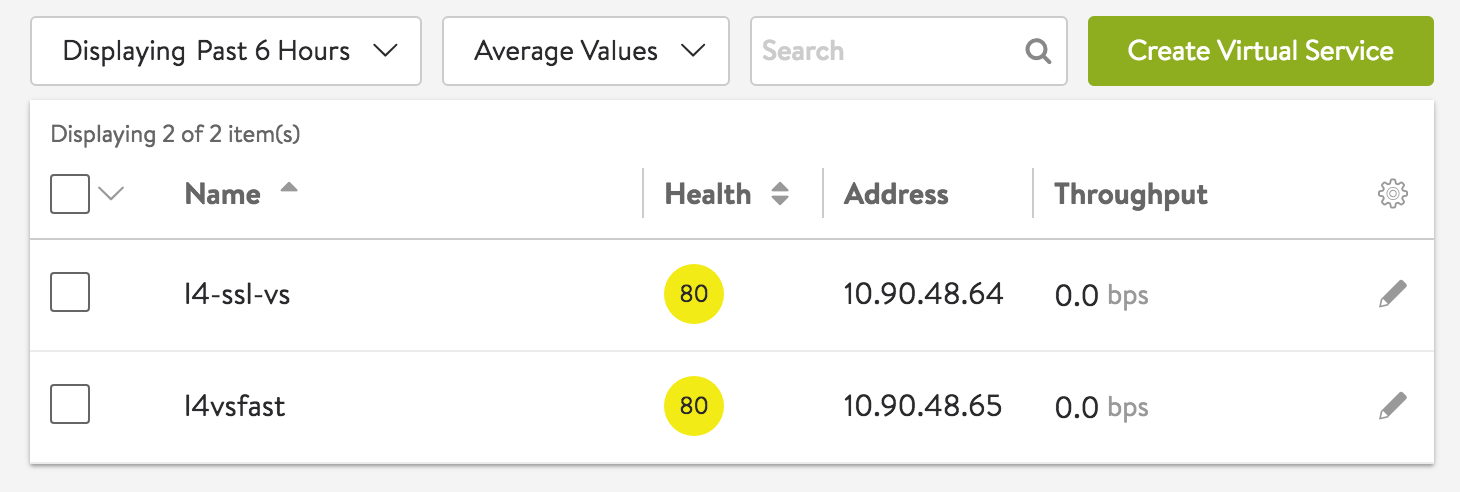
Task: Click the Throughput column header
Action: click(1130, 194)
